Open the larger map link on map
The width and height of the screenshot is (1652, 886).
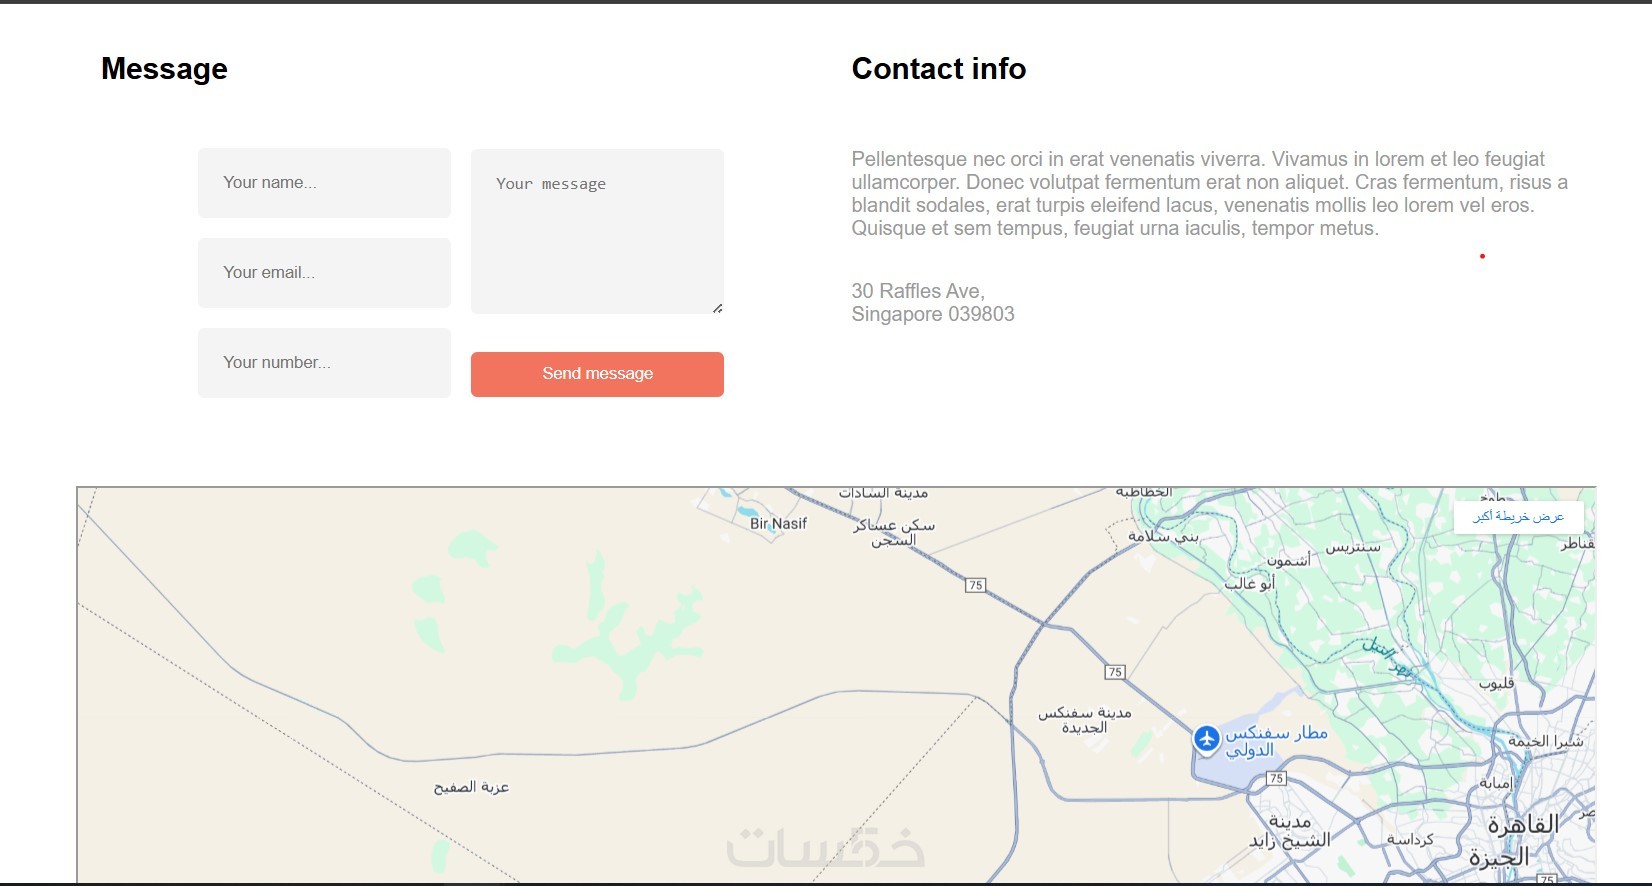pyautogui.click(x=1518, y=516)
